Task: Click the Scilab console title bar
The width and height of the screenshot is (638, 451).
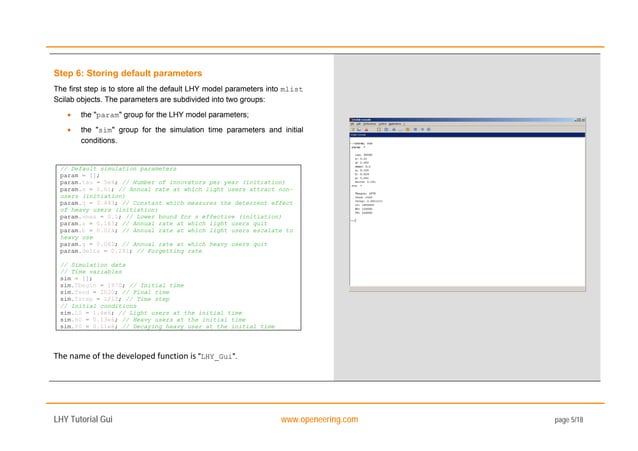Action: pyautogui.click(x=467, y=120)
